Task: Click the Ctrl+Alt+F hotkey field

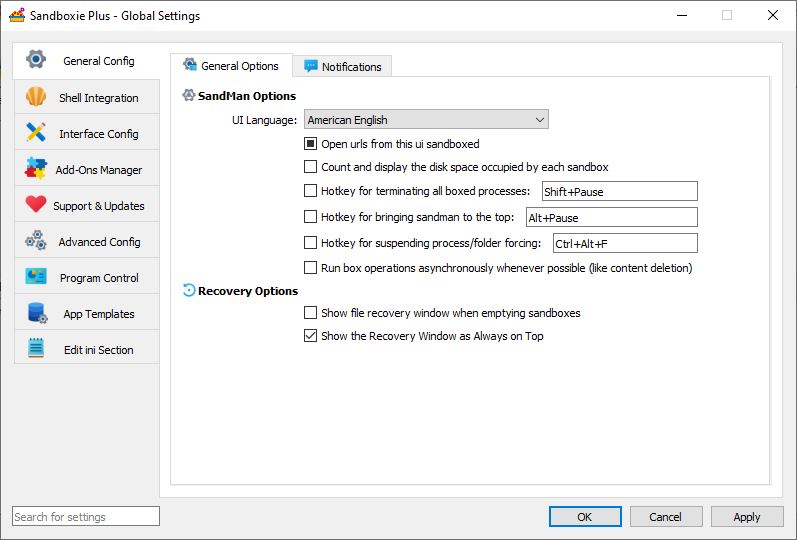Action: click(625, 243)
